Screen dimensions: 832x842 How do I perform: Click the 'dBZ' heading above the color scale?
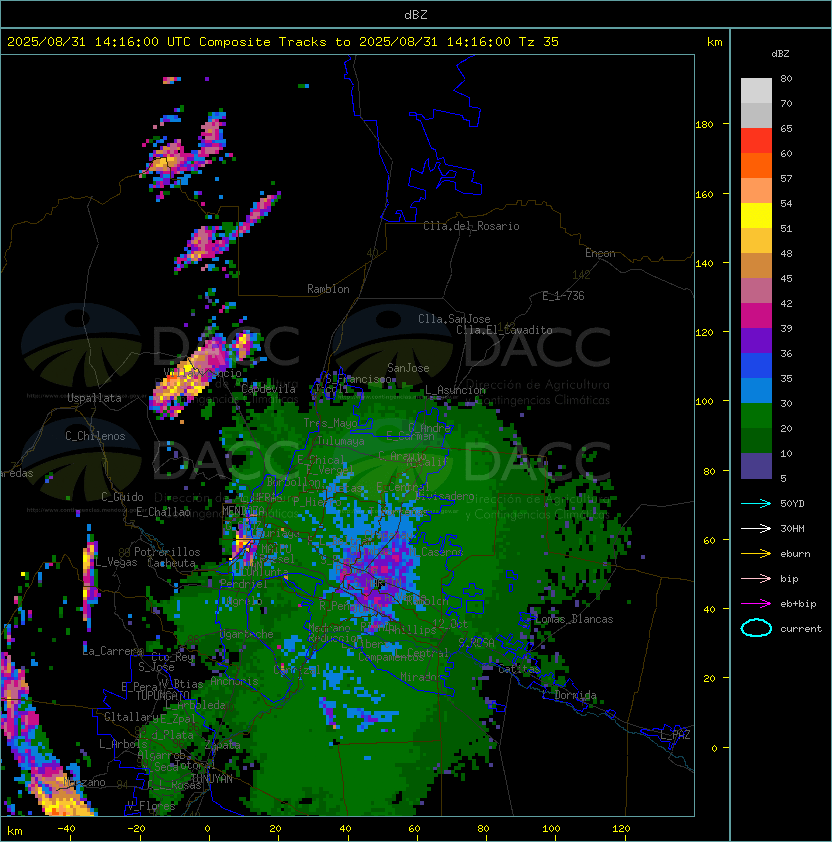tap(780, 54)
